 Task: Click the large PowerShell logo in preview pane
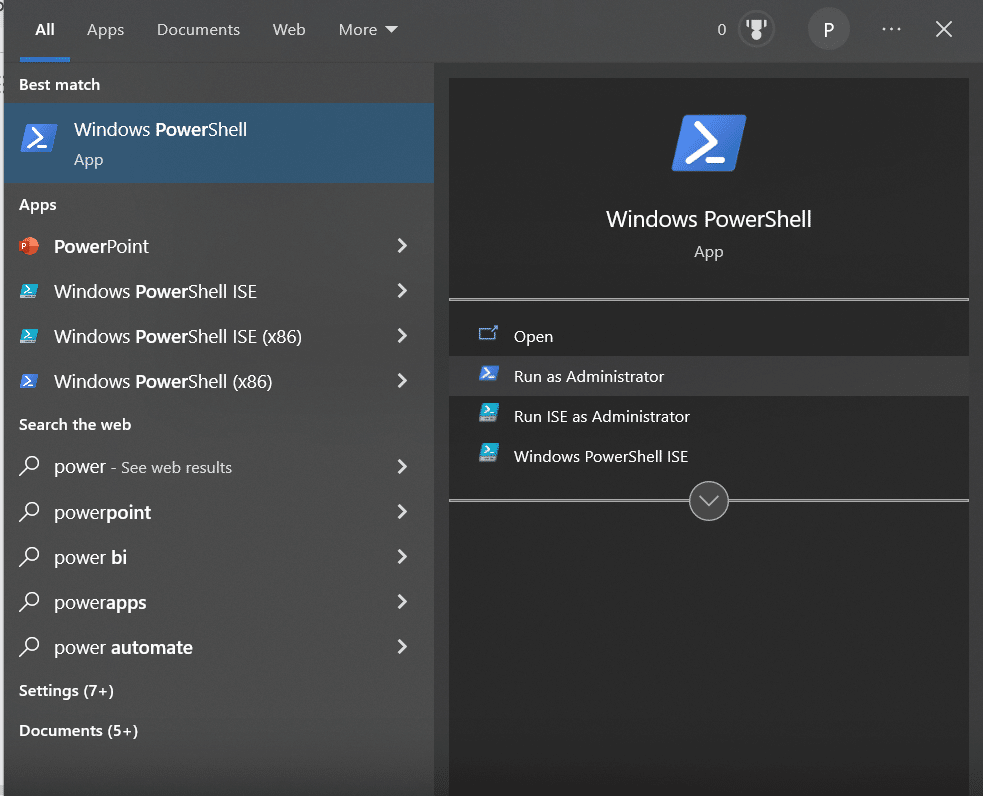(708, 143)
